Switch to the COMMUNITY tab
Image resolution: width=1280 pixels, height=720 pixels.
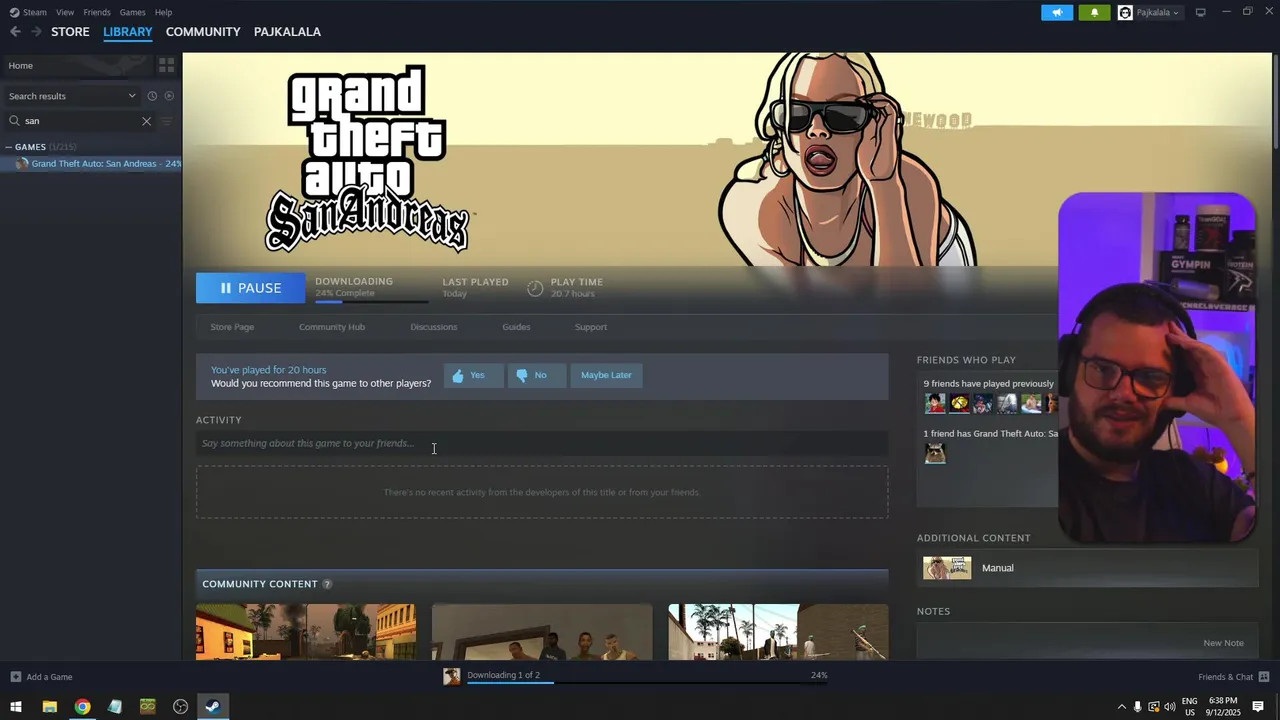203,32
